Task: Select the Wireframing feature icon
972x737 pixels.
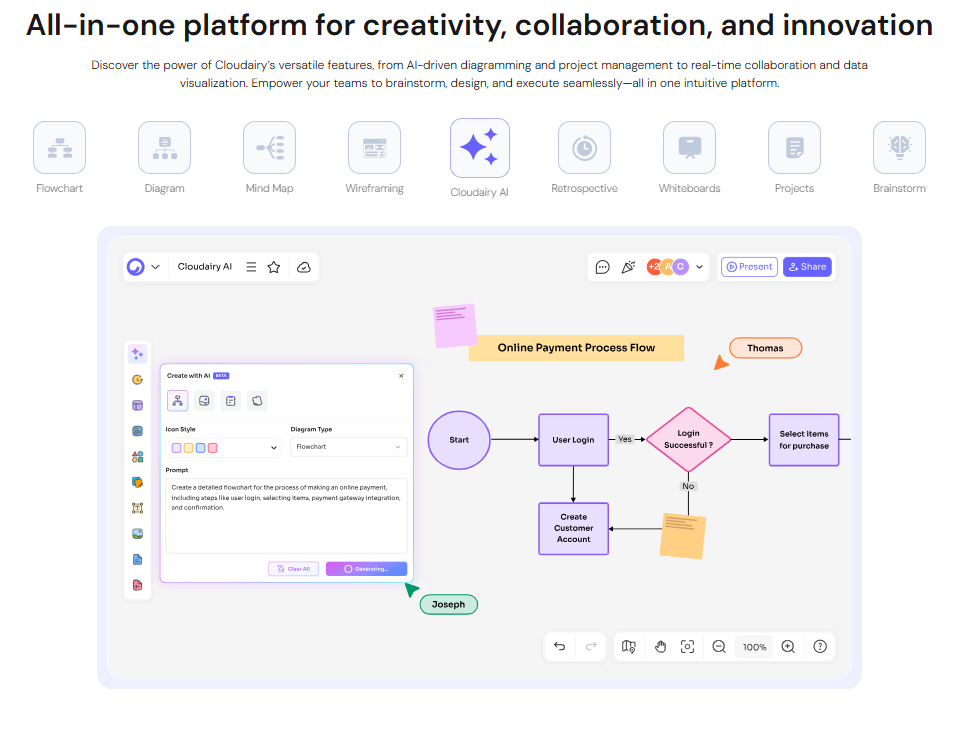Action: [374, 148]
